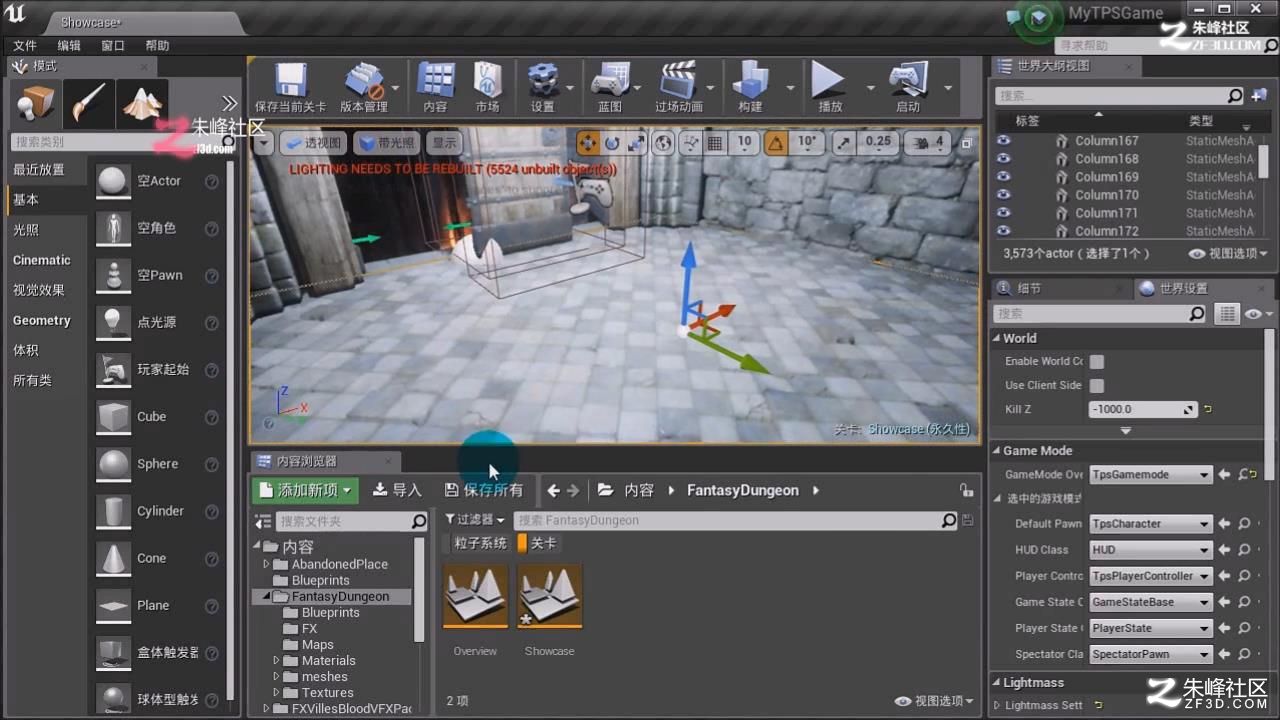Click the Empty Actor (空Actor) icon

click(x=113, y=181)
